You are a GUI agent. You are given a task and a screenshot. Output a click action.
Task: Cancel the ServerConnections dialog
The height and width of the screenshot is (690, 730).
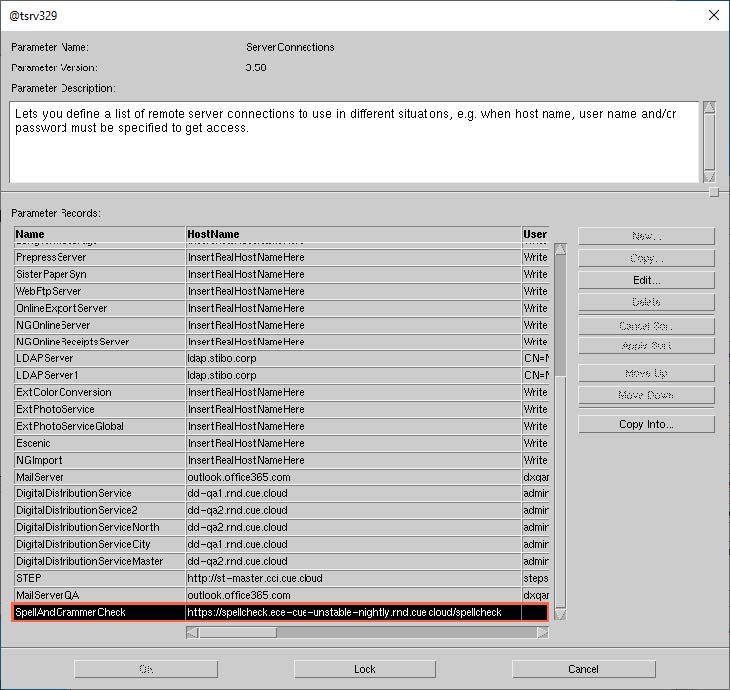[583, 669]
